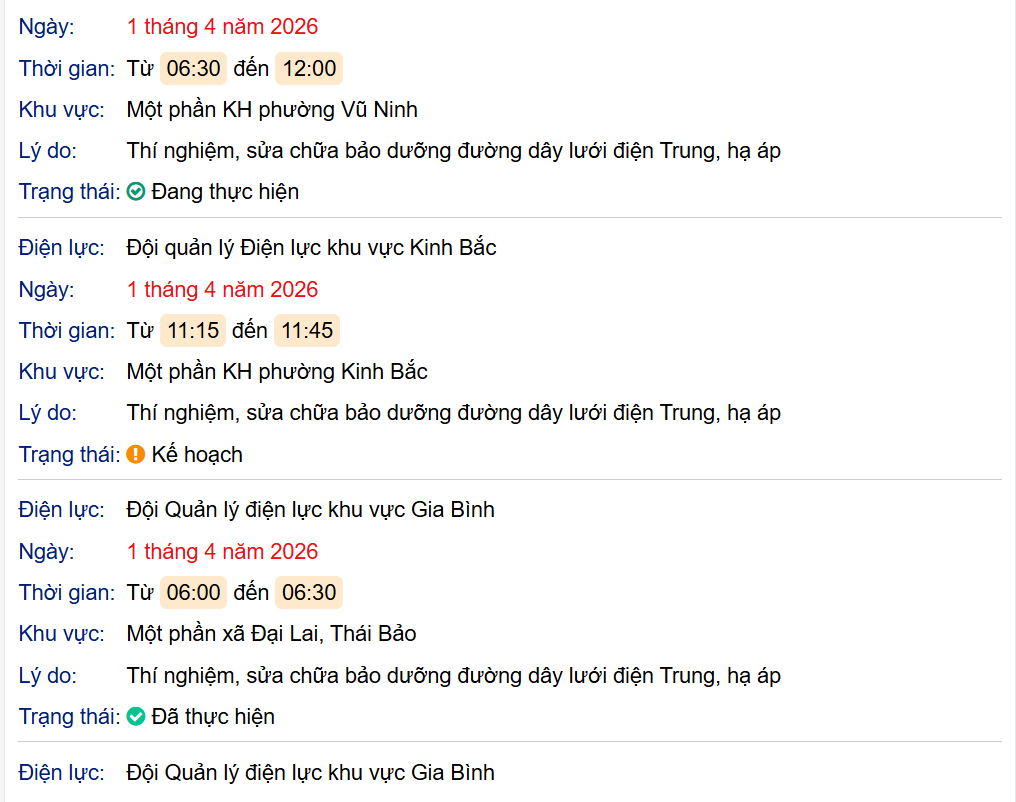Click the "Đang thực hiện" status text

click(225, 192)
